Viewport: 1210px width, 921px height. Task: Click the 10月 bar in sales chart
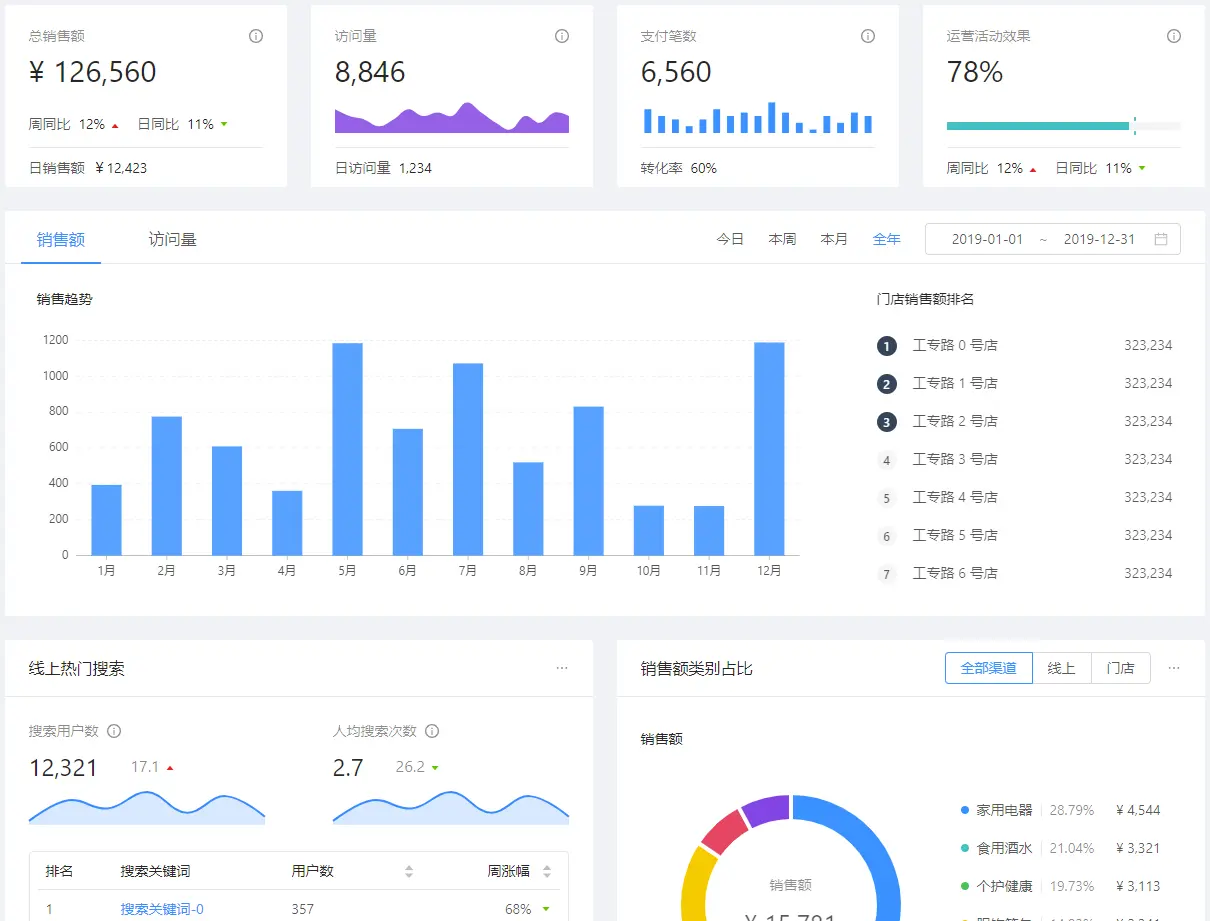click(x=649, y=530)
